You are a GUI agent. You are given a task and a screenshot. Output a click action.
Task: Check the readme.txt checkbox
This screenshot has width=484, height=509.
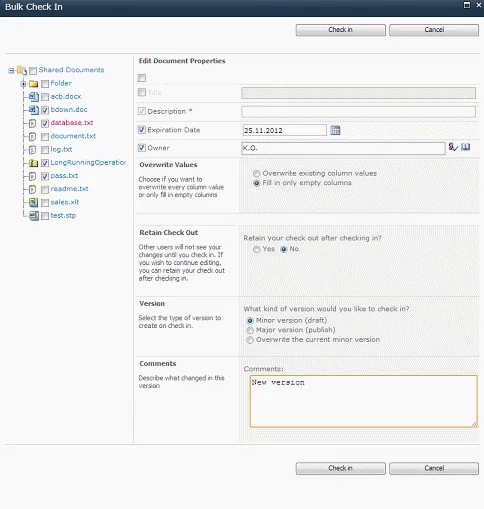[x=45, y=189]
